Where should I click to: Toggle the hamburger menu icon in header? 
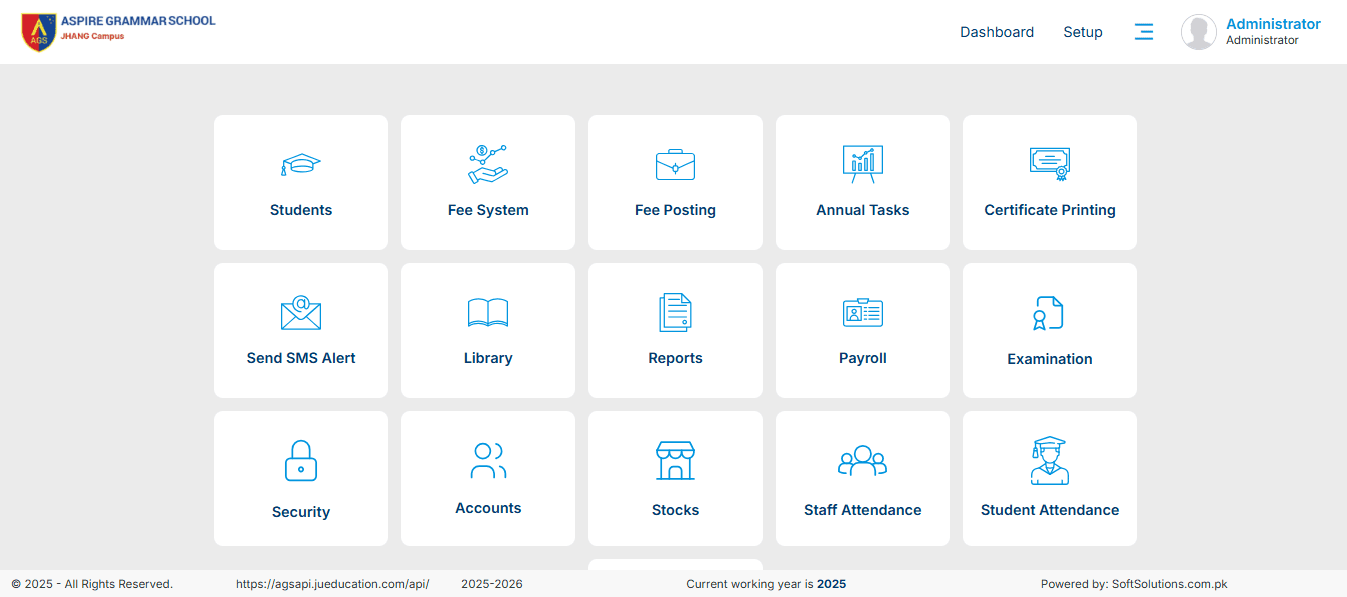[x=1144, y=32]
